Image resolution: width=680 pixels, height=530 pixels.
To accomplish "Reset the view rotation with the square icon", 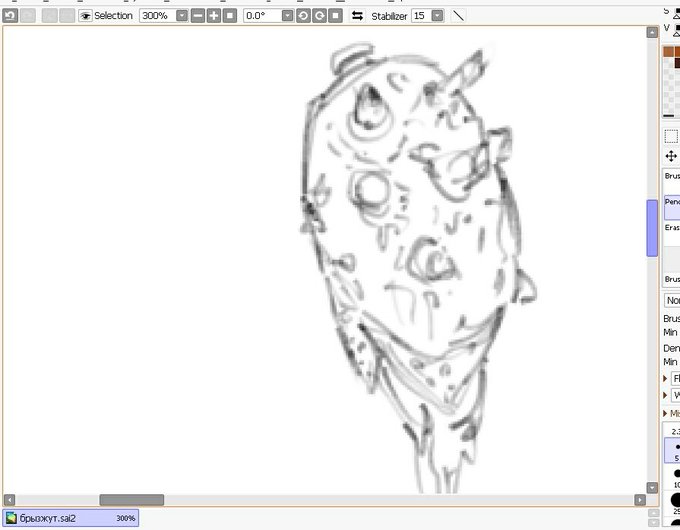I will [x=335, y=16].
